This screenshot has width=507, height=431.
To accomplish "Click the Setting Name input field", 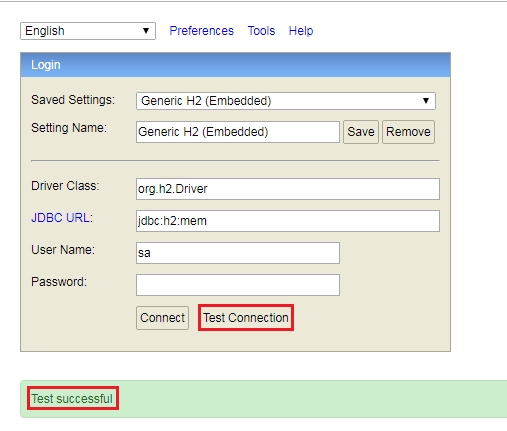I will coord(238,132).
